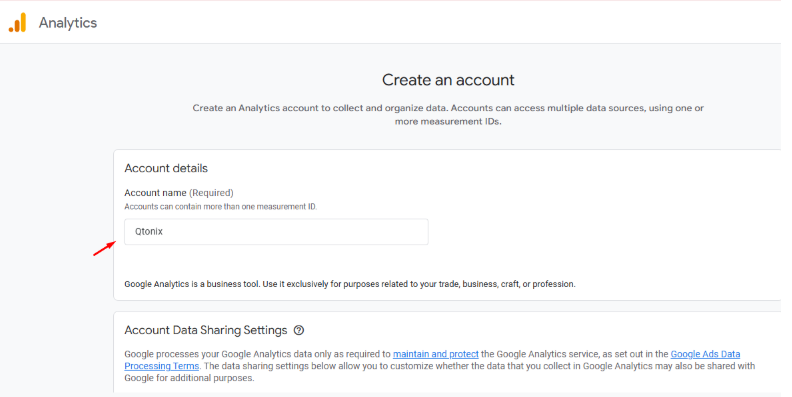Click the "(Required)" text beside Account name
The height and width of the screenshot is (397, 792).
point(211,193)
